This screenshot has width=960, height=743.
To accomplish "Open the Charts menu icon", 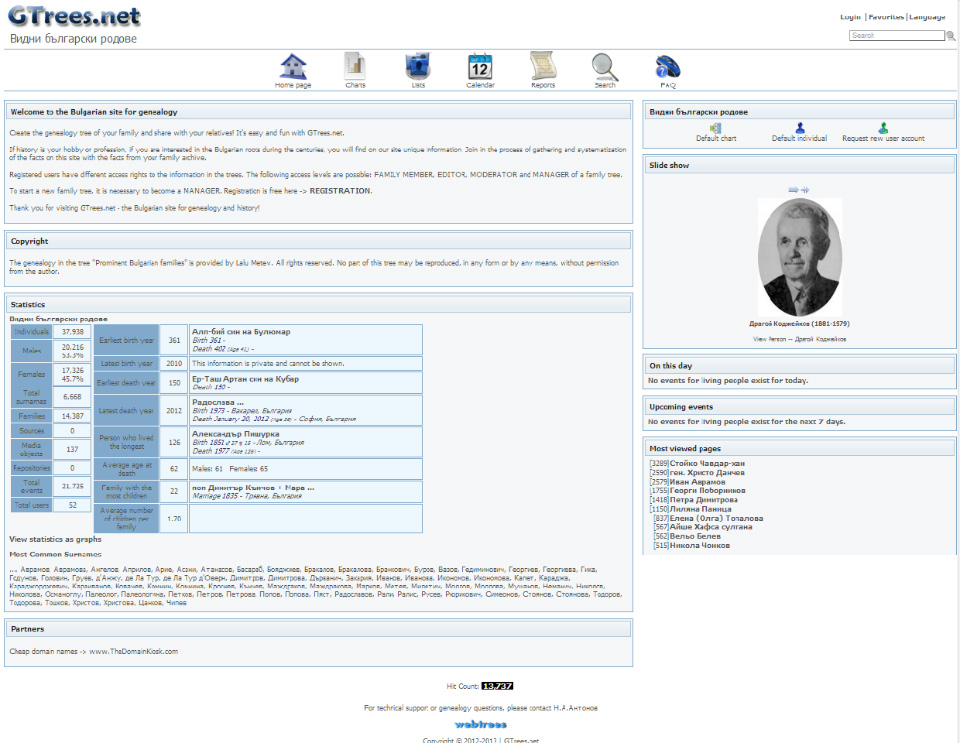I will [x=355, y=67].
